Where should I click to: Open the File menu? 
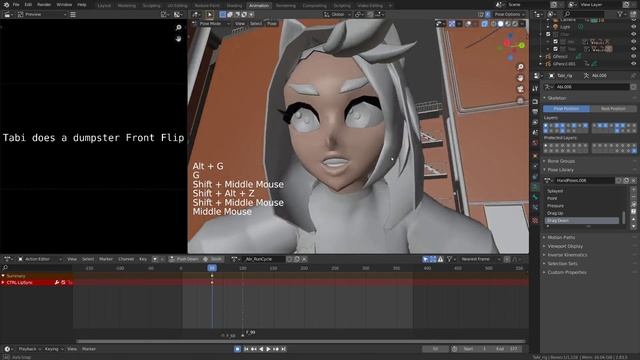16,4
